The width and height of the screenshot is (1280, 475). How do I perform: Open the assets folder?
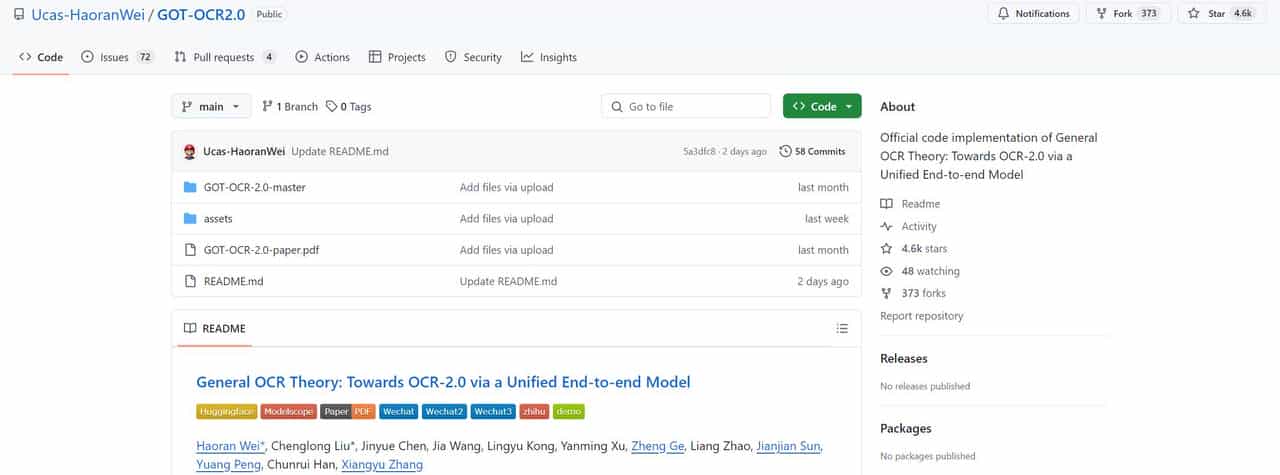[218, 218]
